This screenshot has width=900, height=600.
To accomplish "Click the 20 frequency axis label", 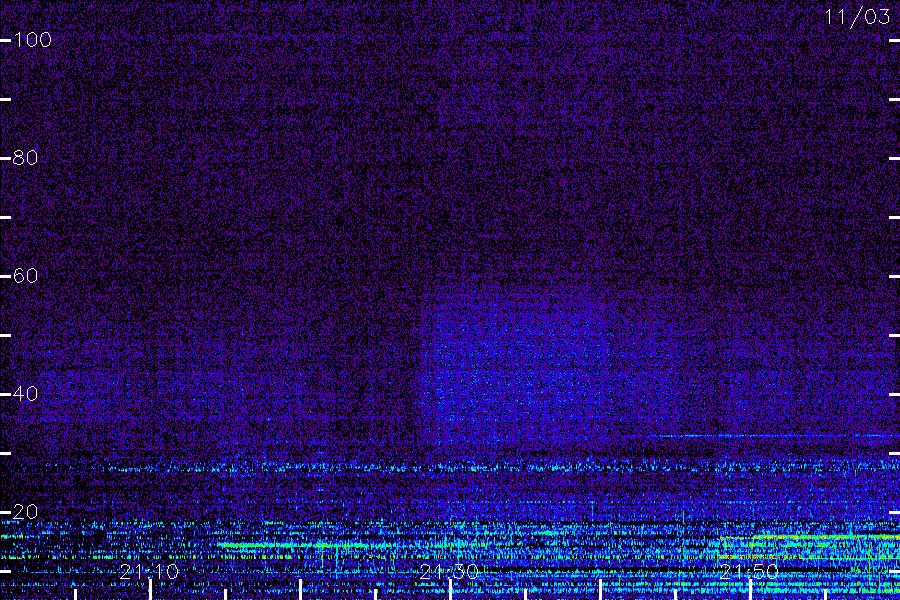I will point(25,512).
